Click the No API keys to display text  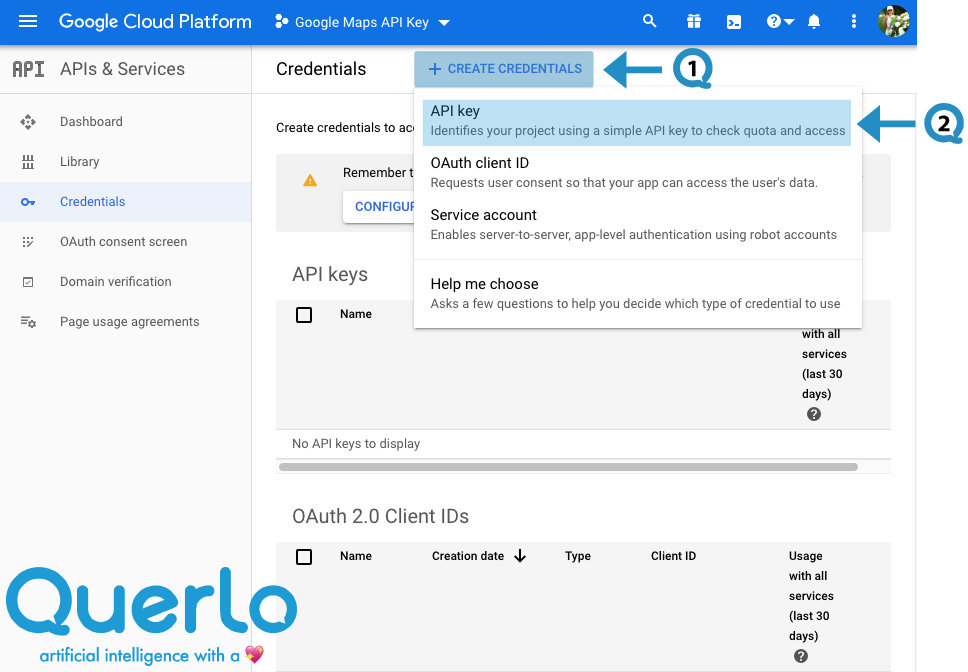pyautogui.click(x=356, y=444)
